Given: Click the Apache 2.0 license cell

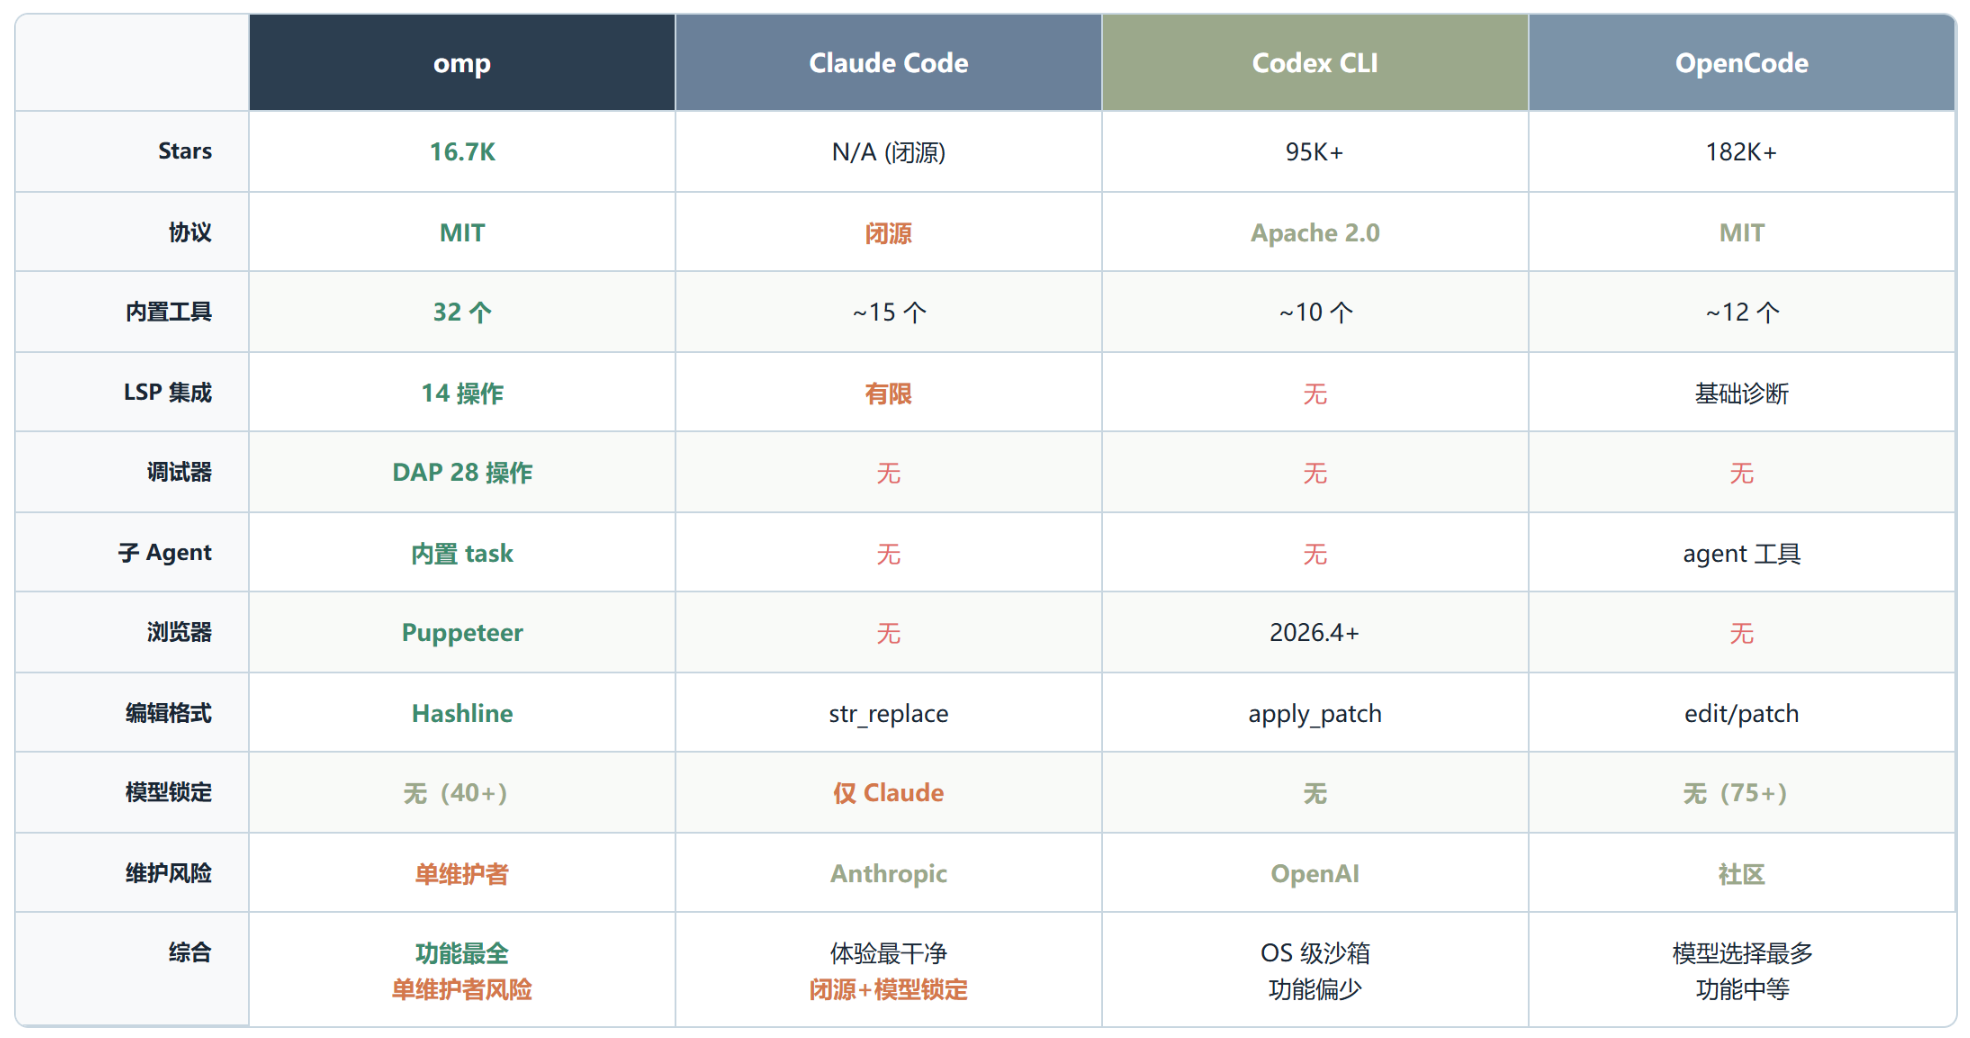Looking at the screenshot, I should 1315,233.
